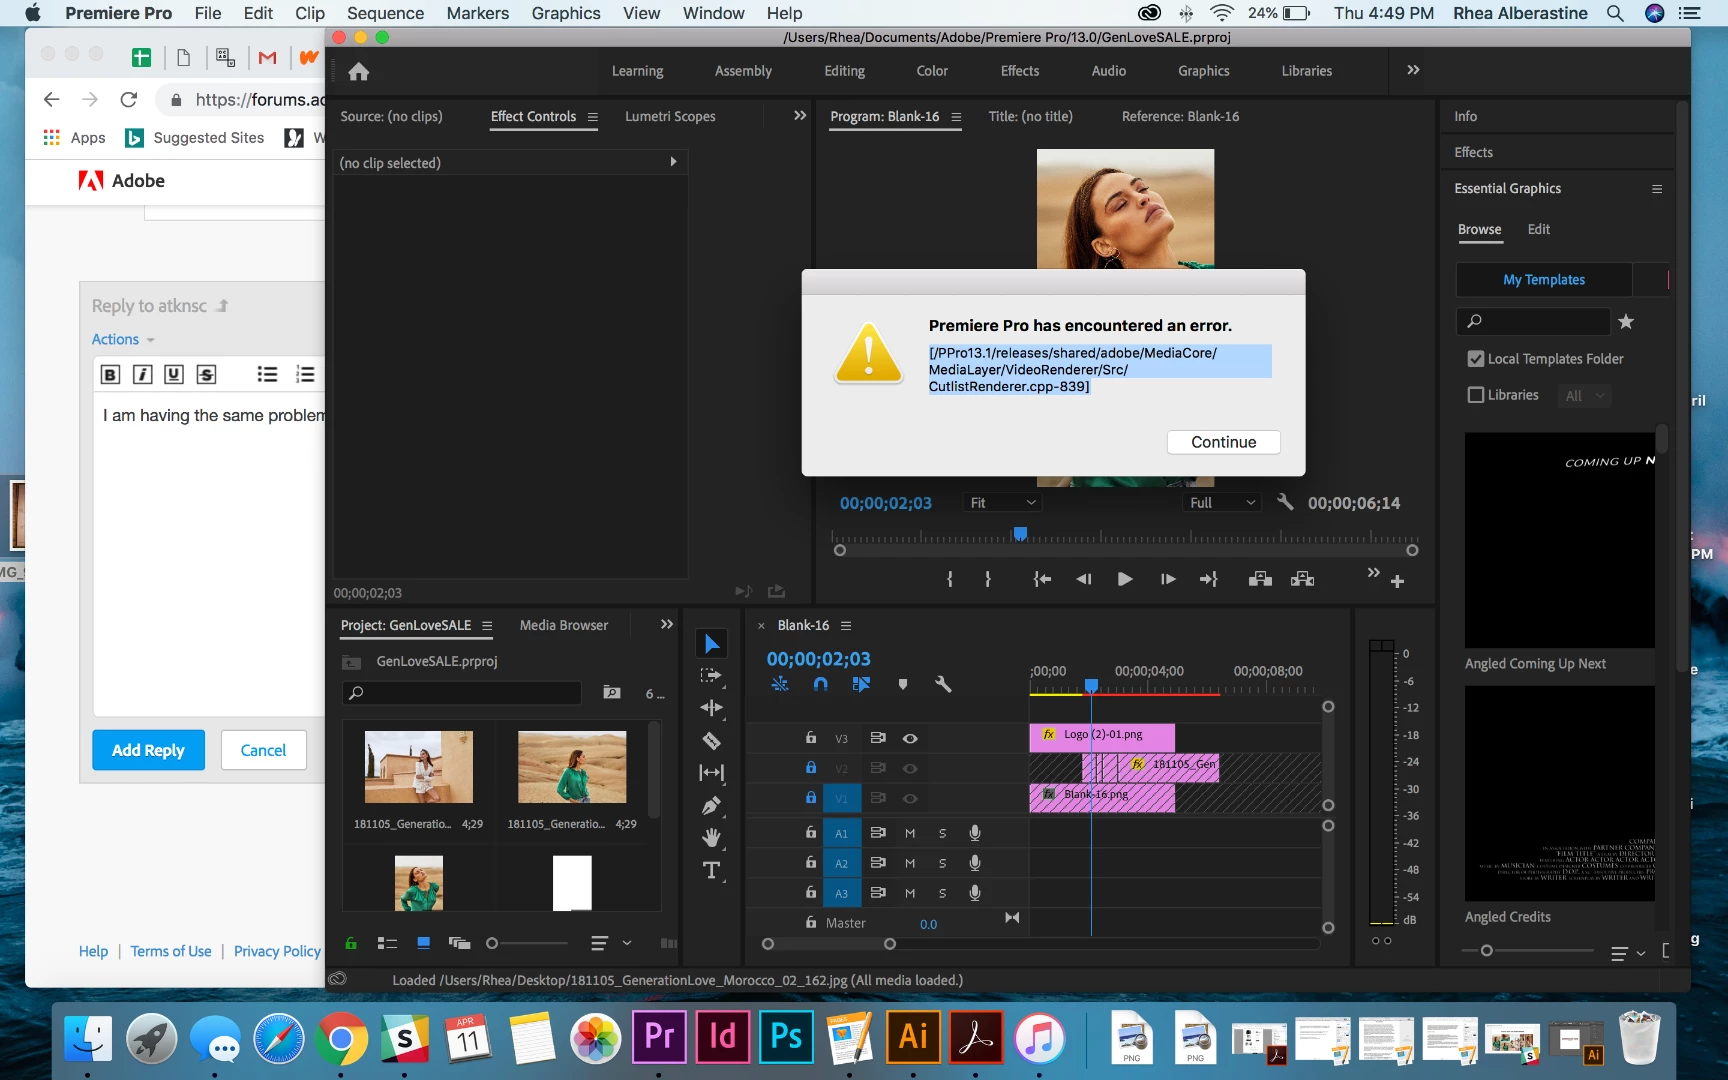1728x1080 pixels.
Task: Select the Ripple Edit tool
Action: [711, 708]
